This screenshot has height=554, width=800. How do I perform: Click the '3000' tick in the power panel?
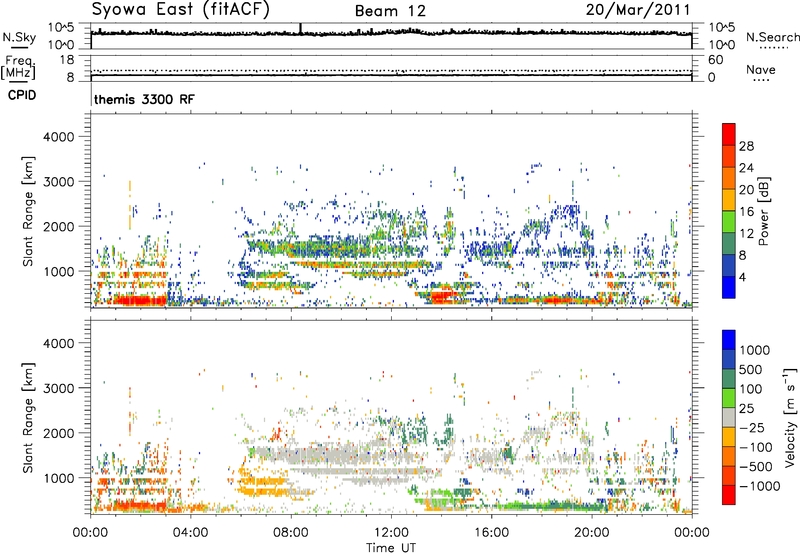(59, 182)
